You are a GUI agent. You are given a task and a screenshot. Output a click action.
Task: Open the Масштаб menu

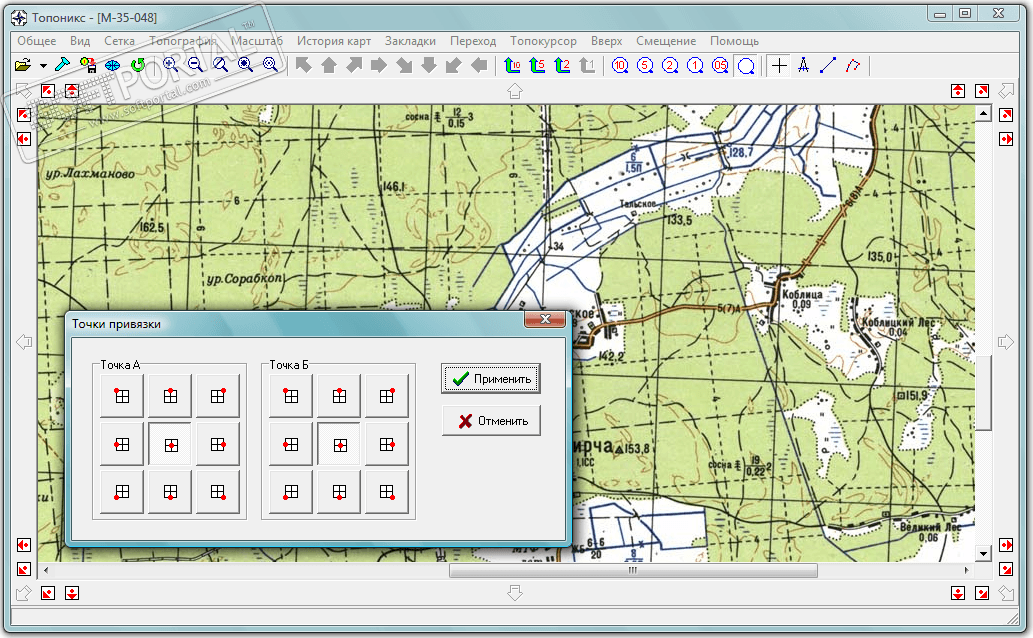coord(258,41)
